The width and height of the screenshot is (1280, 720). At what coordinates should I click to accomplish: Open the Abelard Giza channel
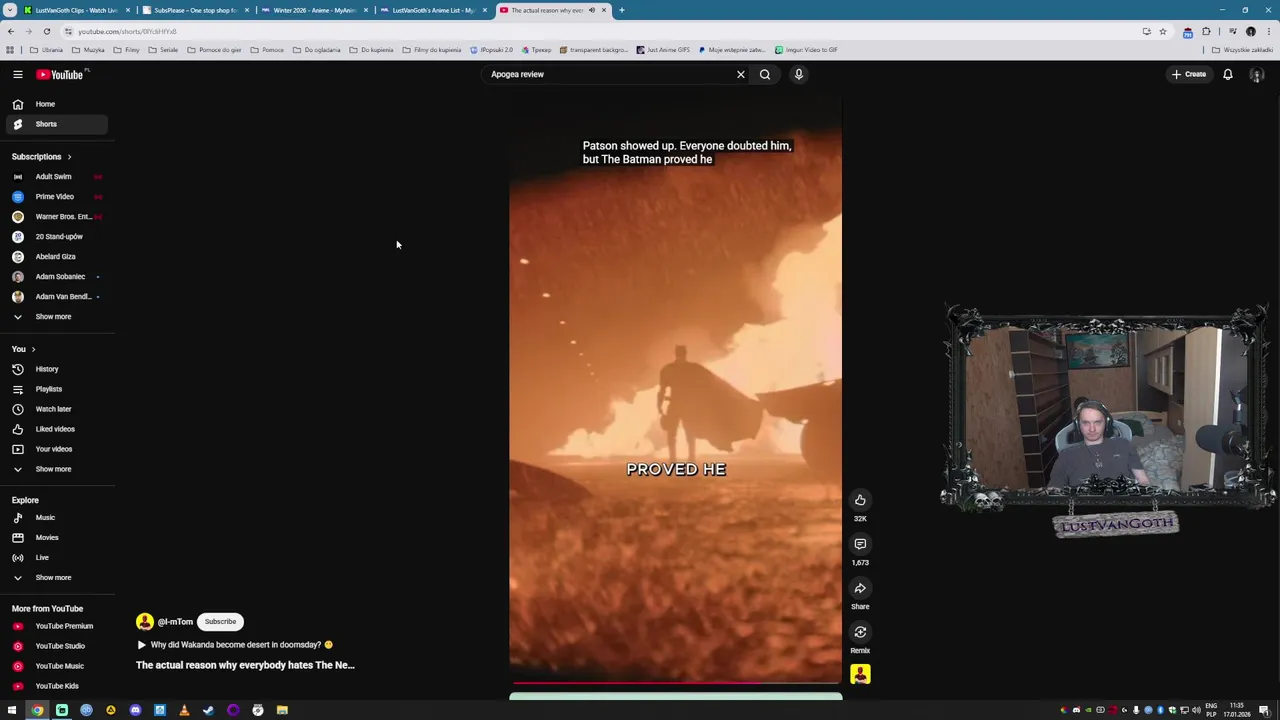55,257
